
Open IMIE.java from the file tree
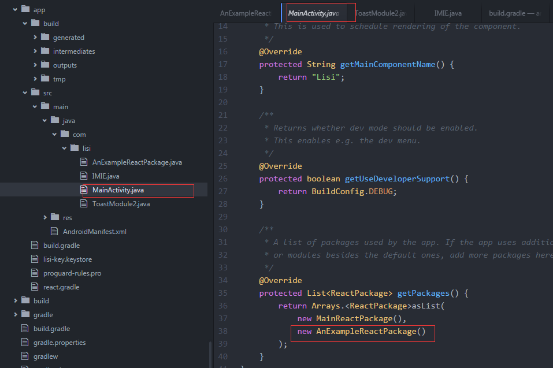pos(105,176)
